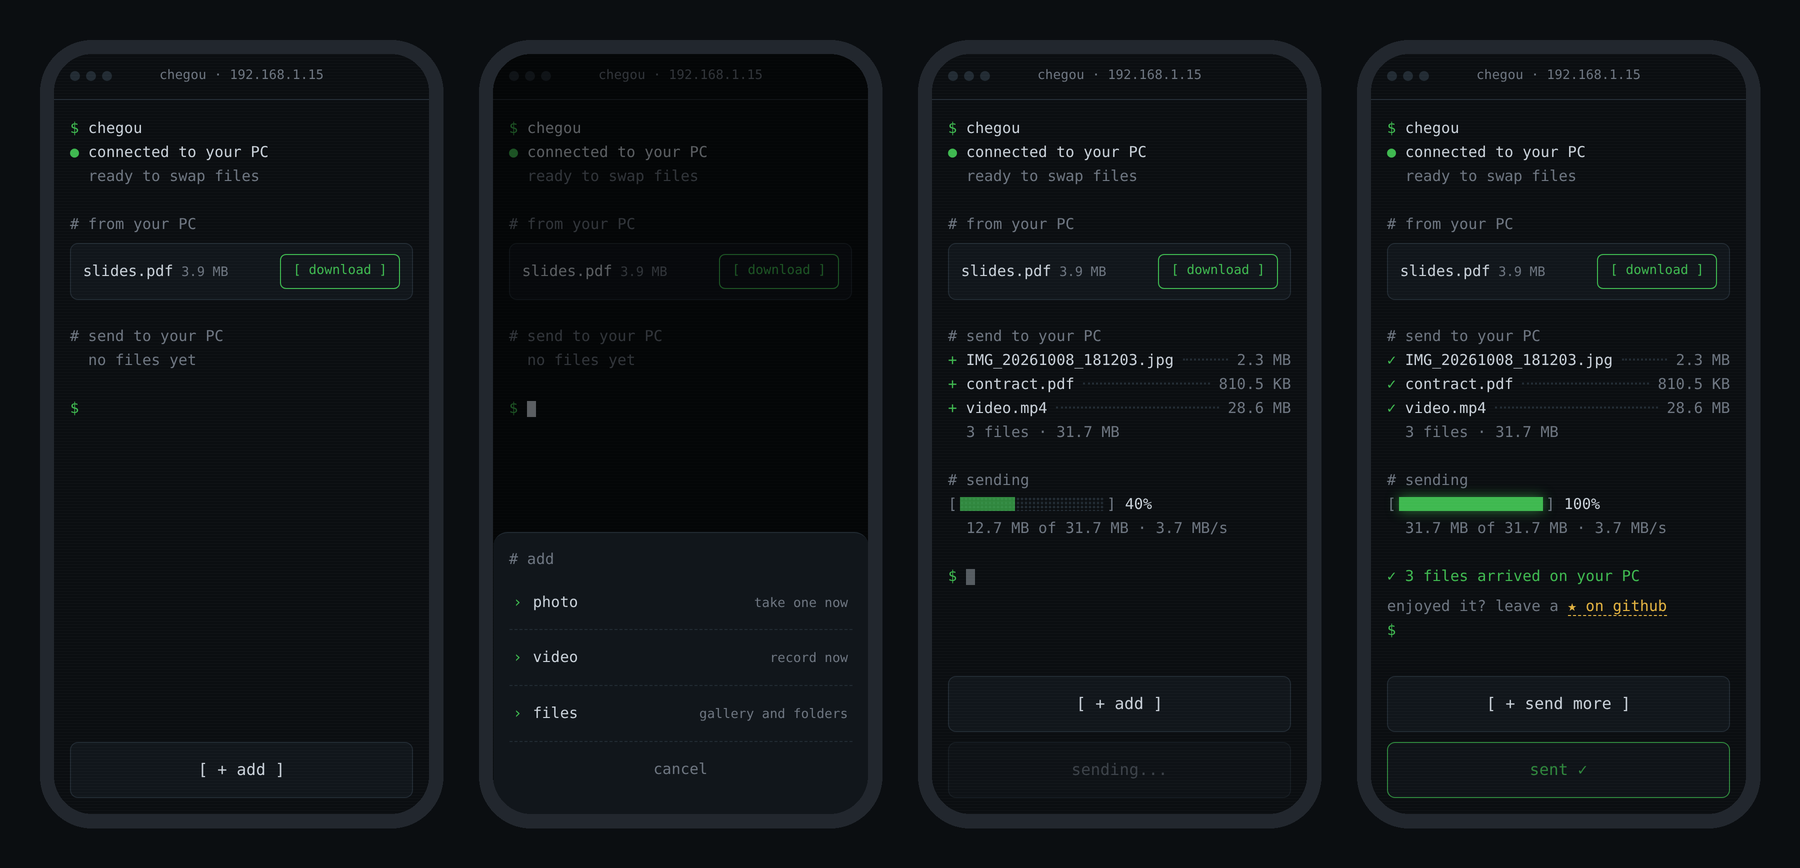This screenshot has height=868, width=1800.
Task: Click the '3 files · 31.7 MB' summary on the 40% screen
Action: click(1043, 432)
